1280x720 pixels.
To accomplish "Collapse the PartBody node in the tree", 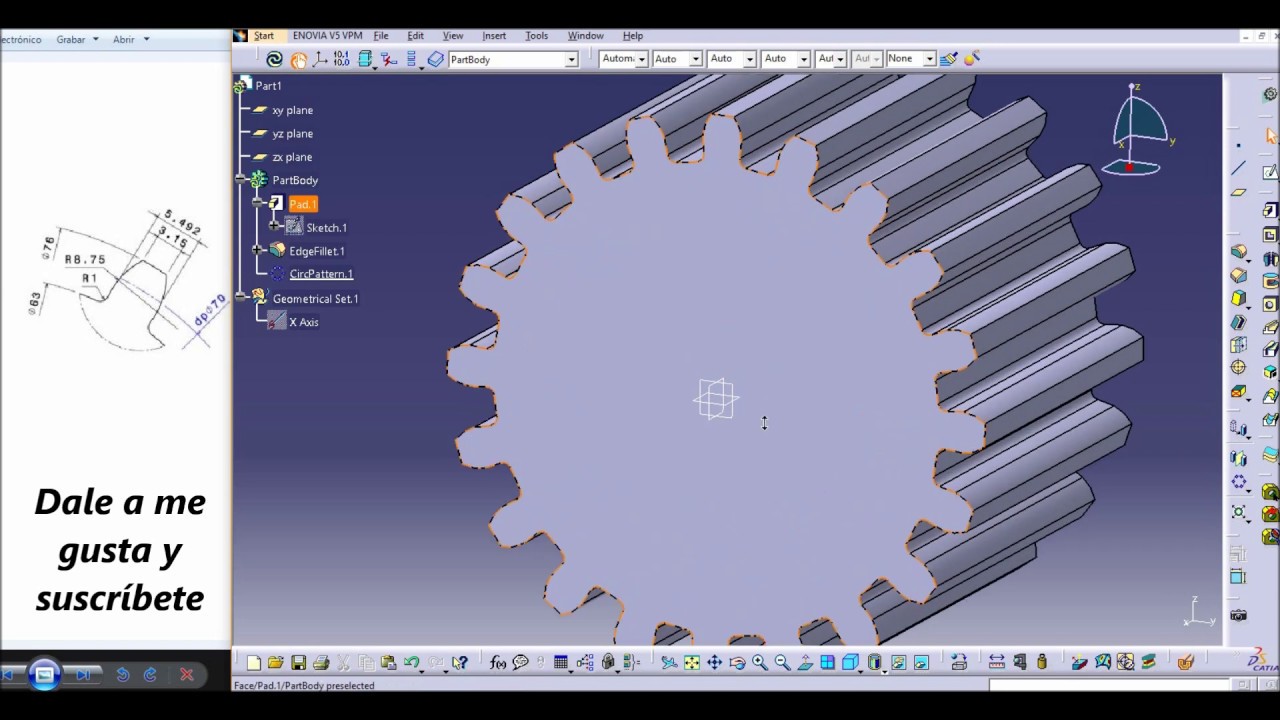I will [241, 179].
